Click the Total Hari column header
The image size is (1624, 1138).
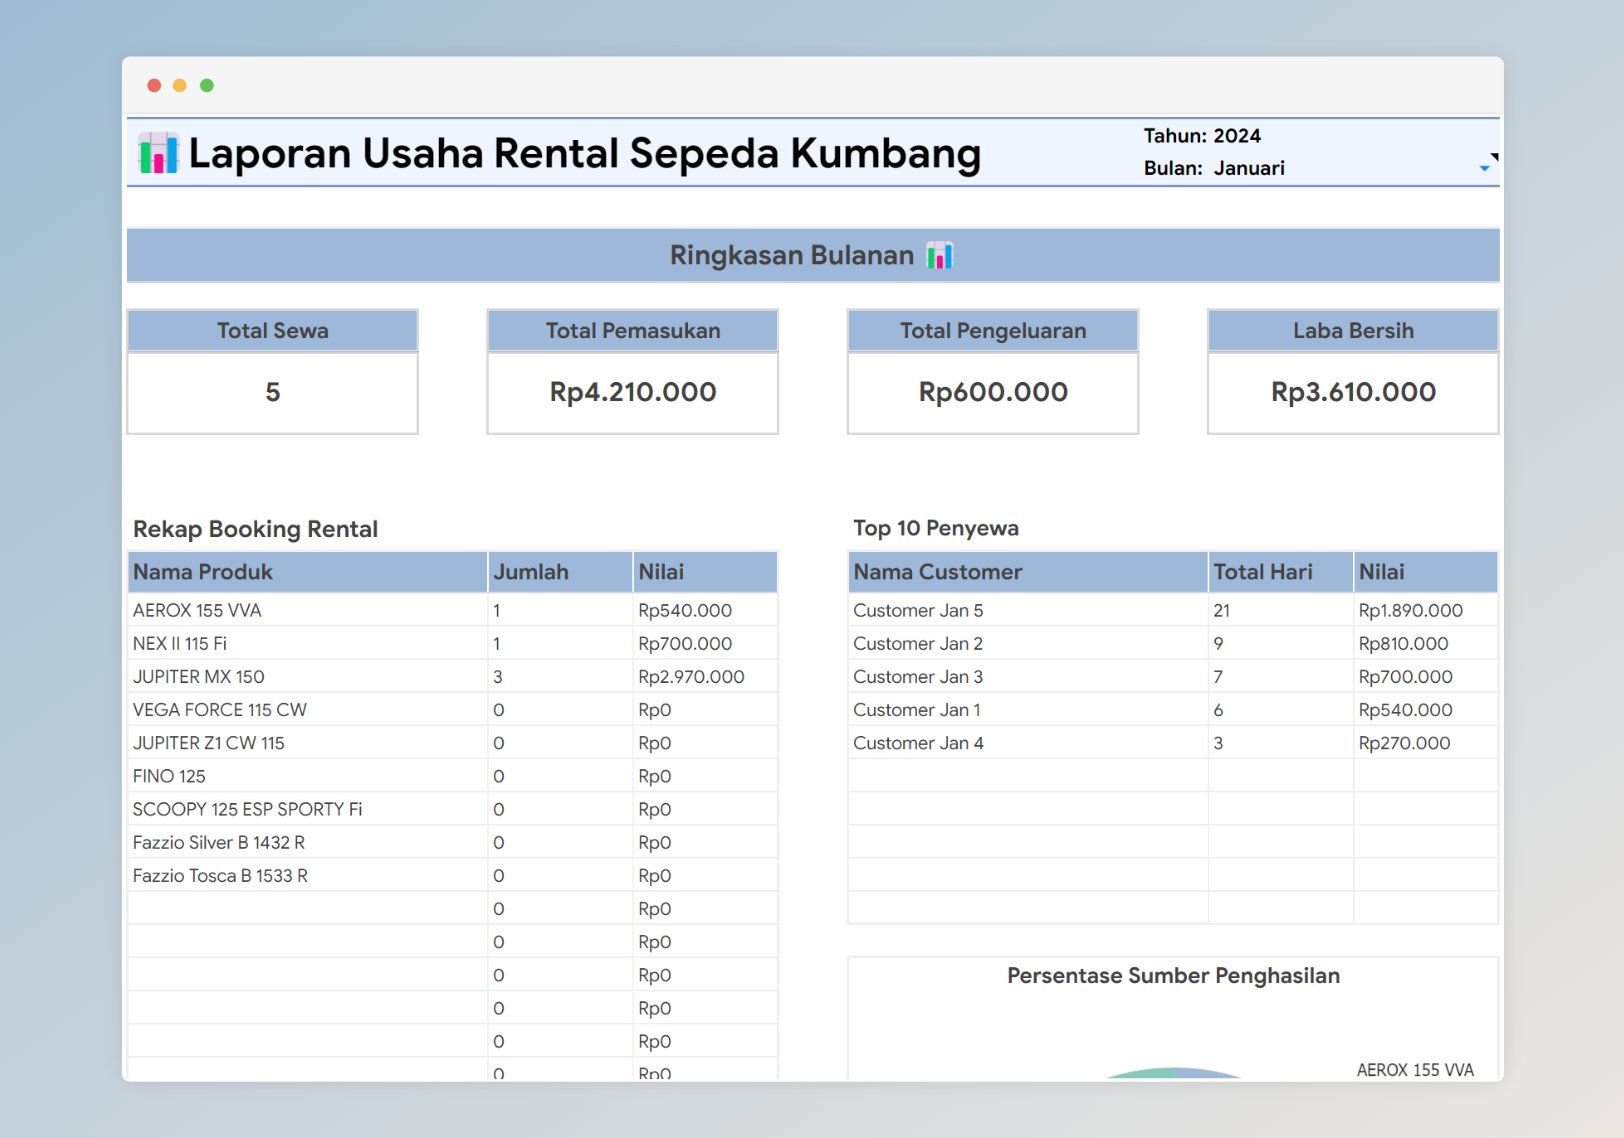(x=1280, y=572)
